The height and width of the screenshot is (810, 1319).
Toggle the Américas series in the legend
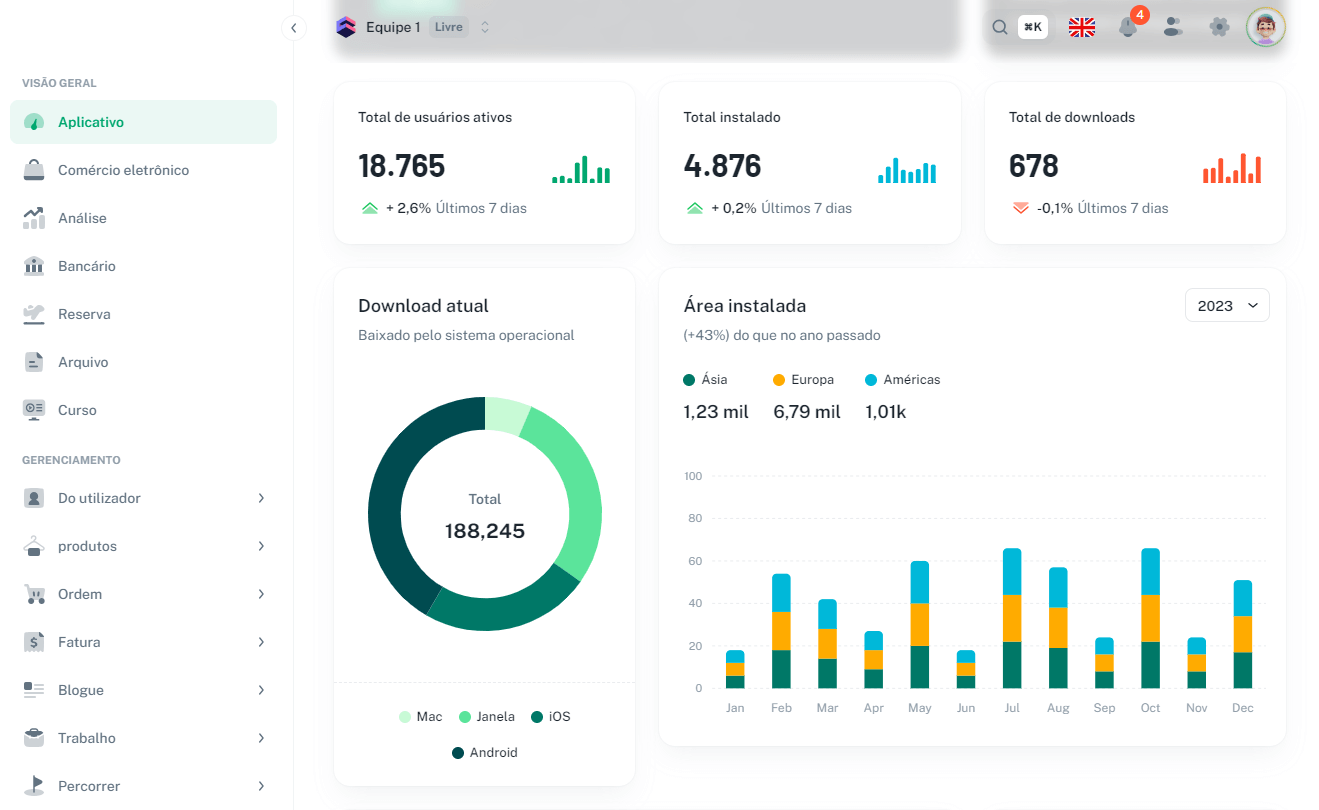pyautogui.click(x=902, y=380)
